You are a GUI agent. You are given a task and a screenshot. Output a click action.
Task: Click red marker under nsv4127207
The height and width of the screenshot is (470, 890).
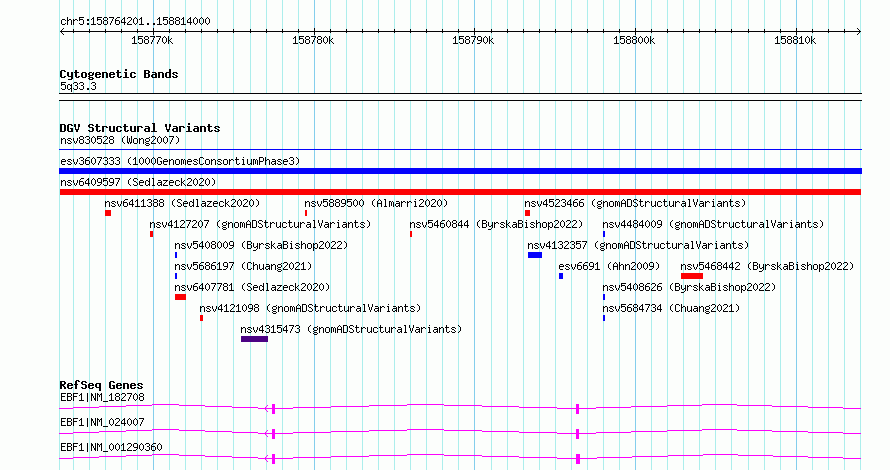tap(152, 234)
